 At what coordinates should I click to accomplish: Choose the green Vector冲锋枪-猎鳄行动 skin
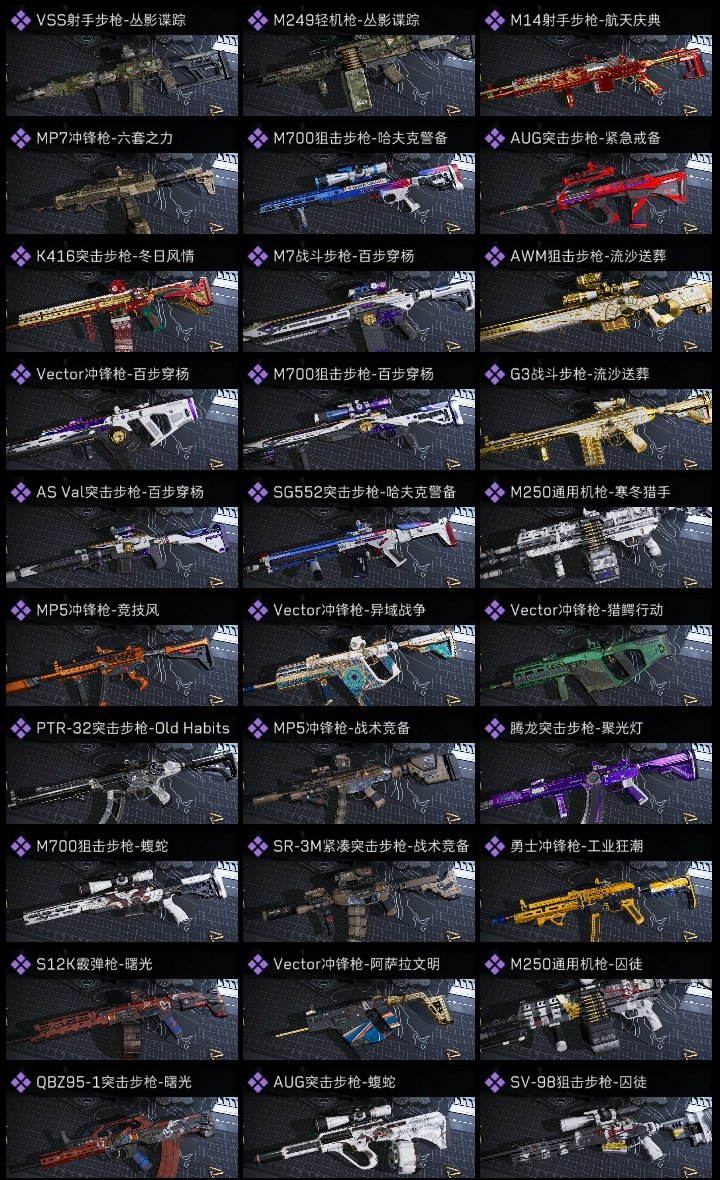point(596,665)
